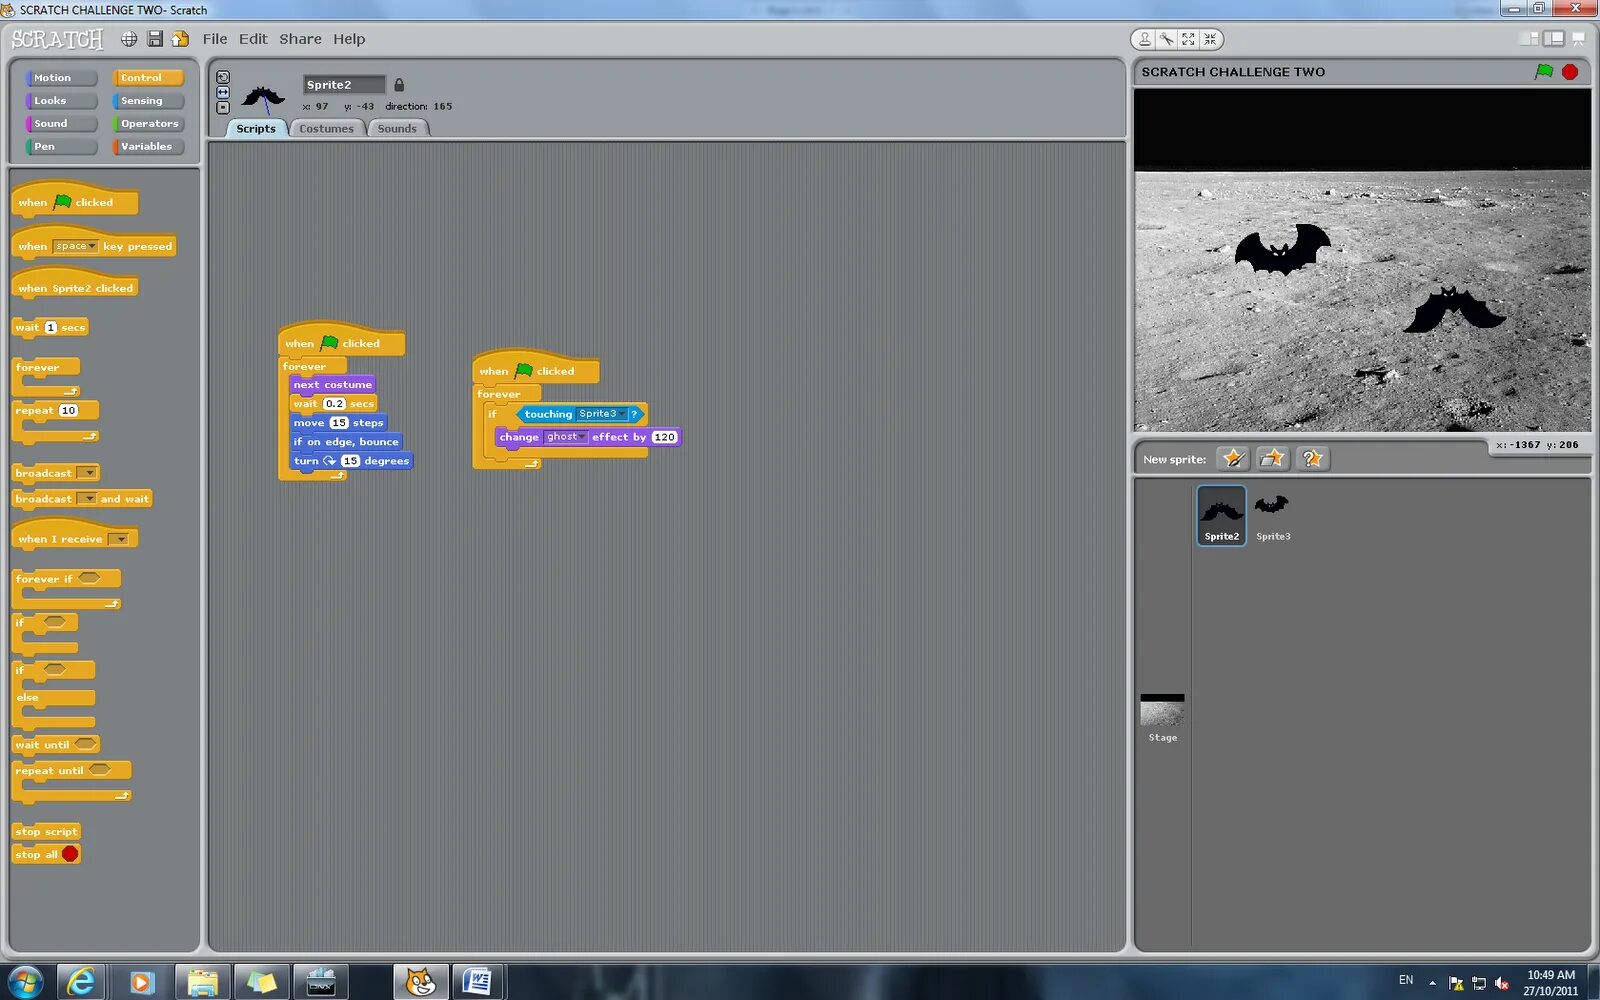Click the 10 value in the palette repeat block
Screen dimensions: 1600x1000
[x=68, y=411]
